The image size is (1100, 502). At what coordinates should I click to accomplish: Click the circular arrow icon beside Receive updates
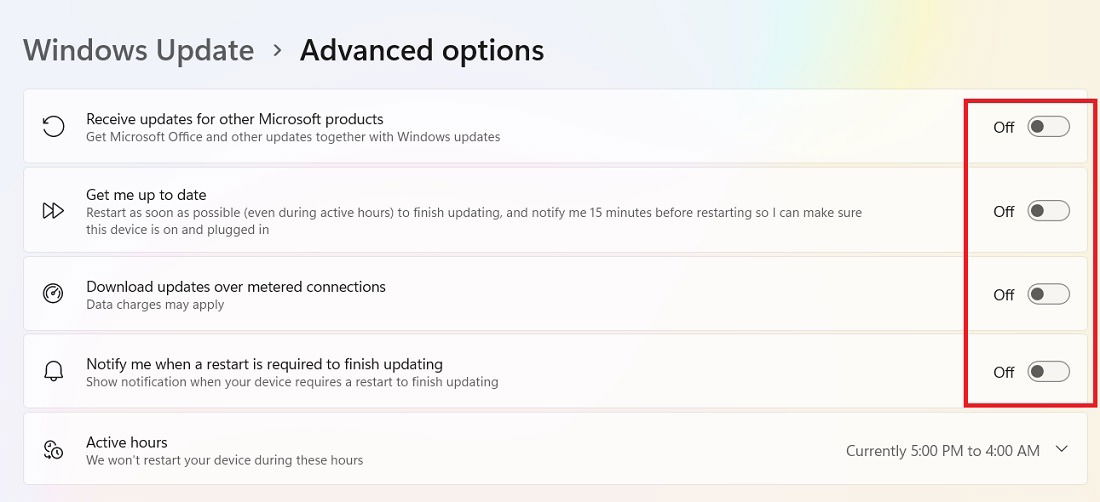coord(53,127)
